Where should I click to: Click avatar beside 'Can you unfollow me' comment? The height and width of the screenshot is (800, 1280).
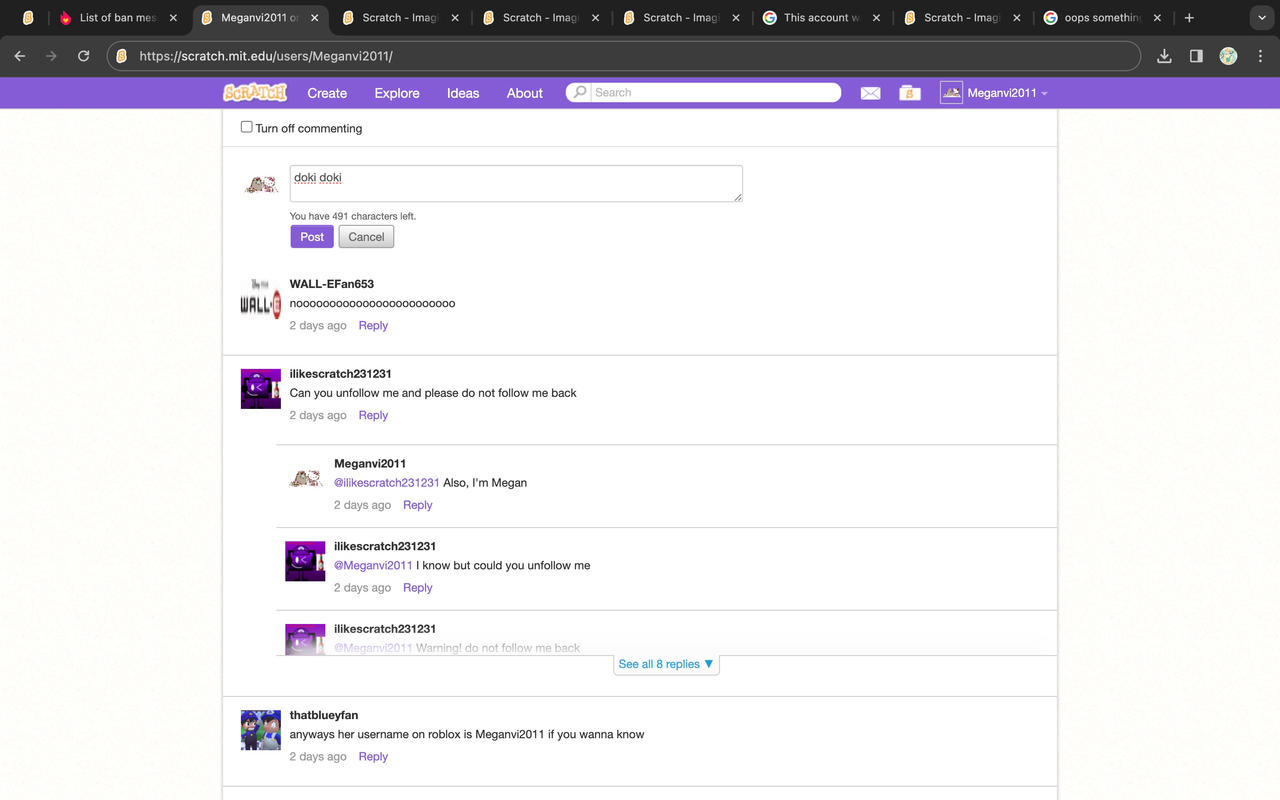tap(260, 388)
